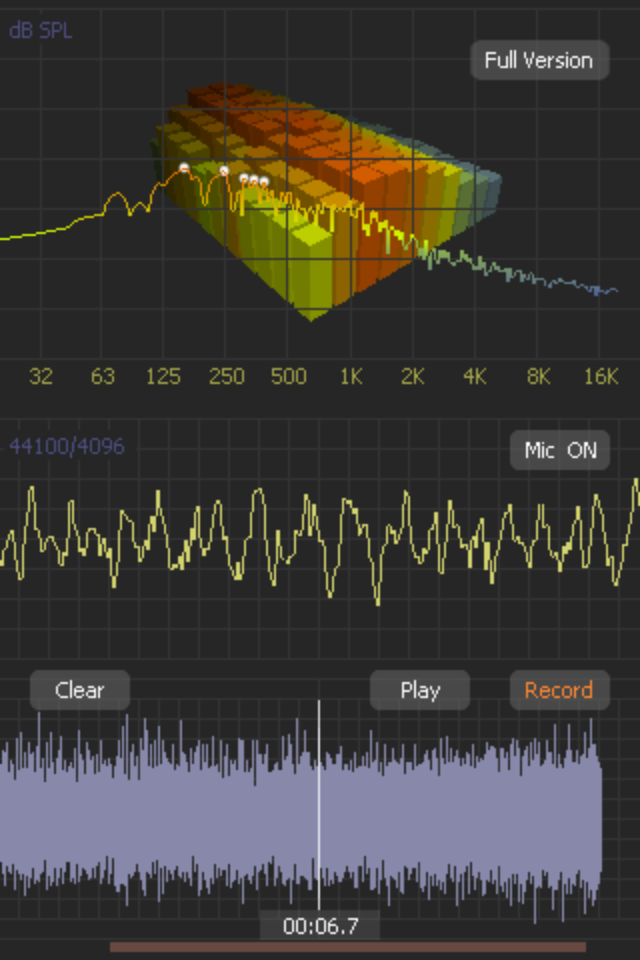640x960 pixels.
Task: Click the 44100/4096 sample rate label
Action: tap(67, 446)
